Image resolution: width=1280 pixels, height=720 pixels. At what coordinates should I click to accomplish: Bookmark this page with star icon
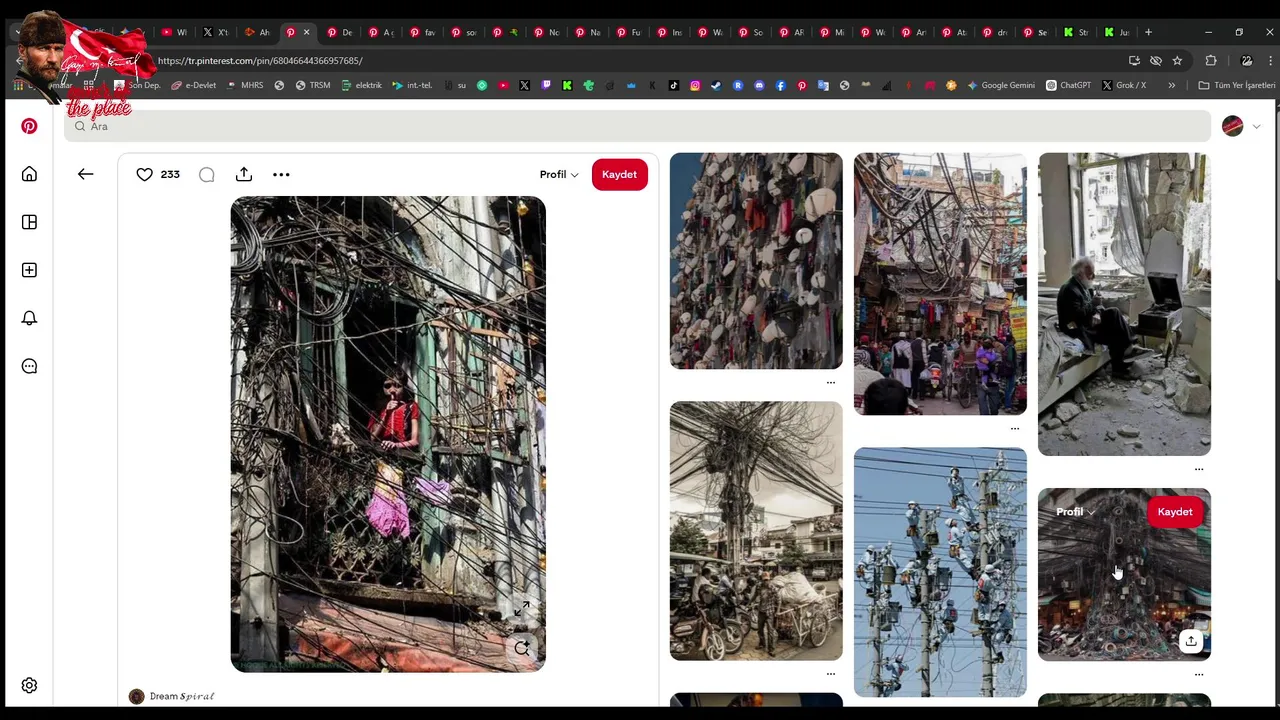coord(1177,61)
